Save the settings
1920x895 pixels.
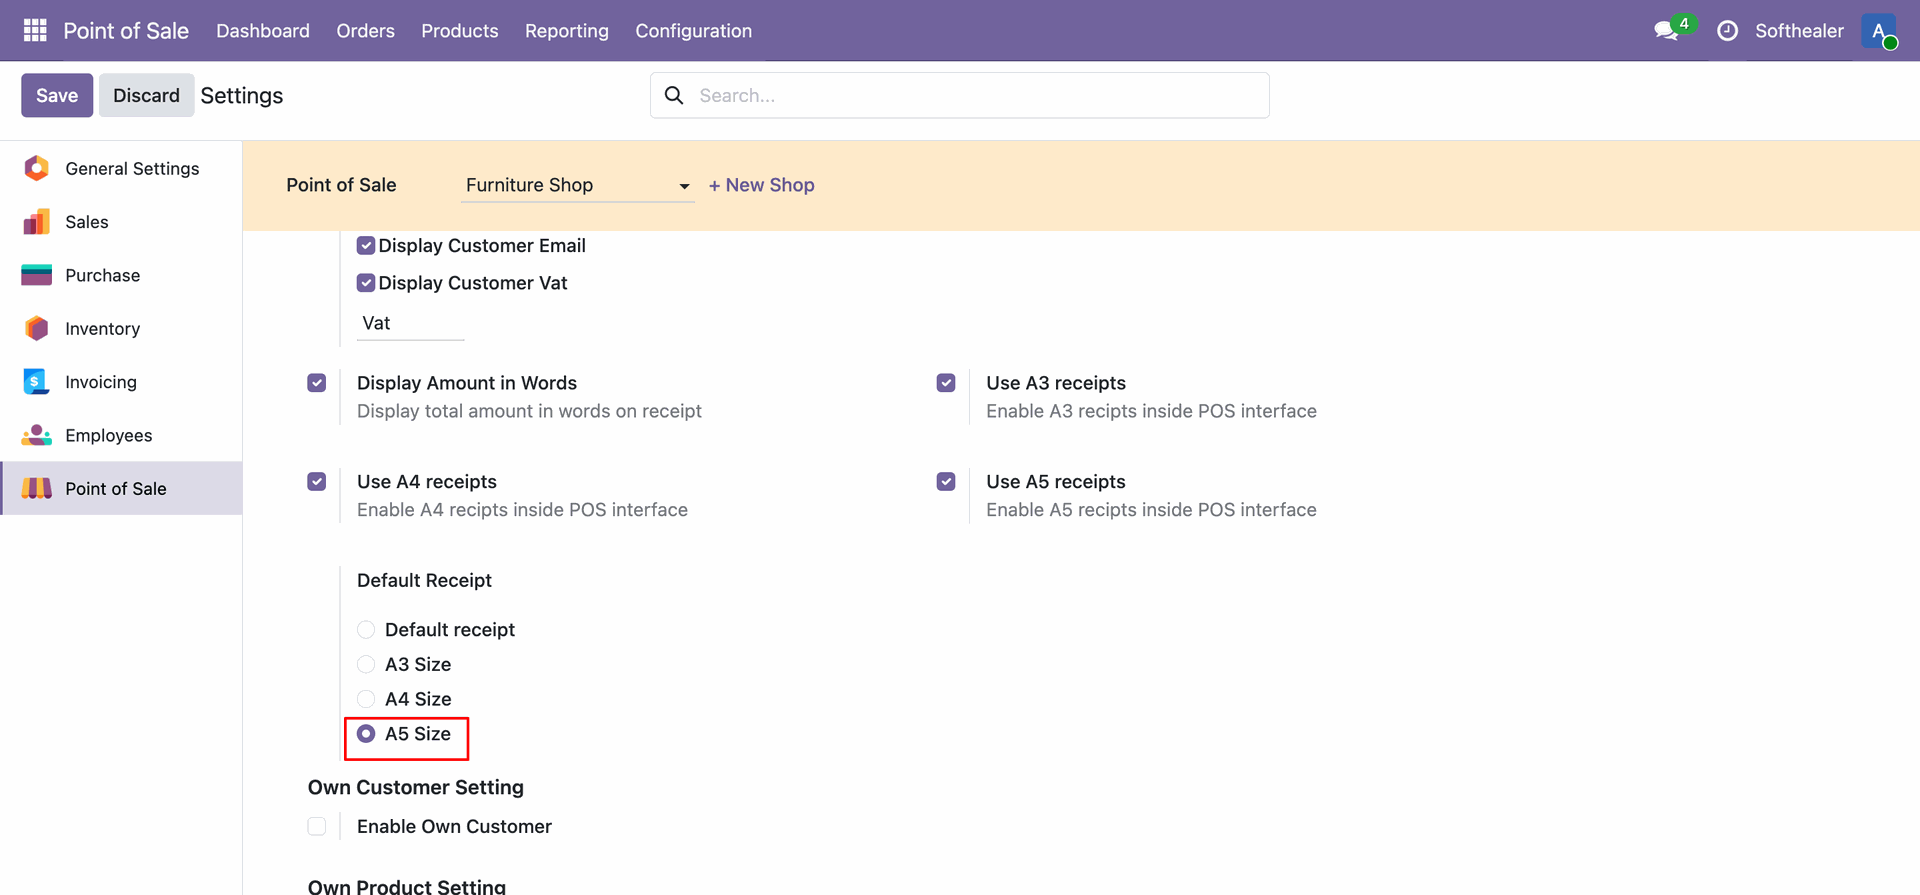57,95
